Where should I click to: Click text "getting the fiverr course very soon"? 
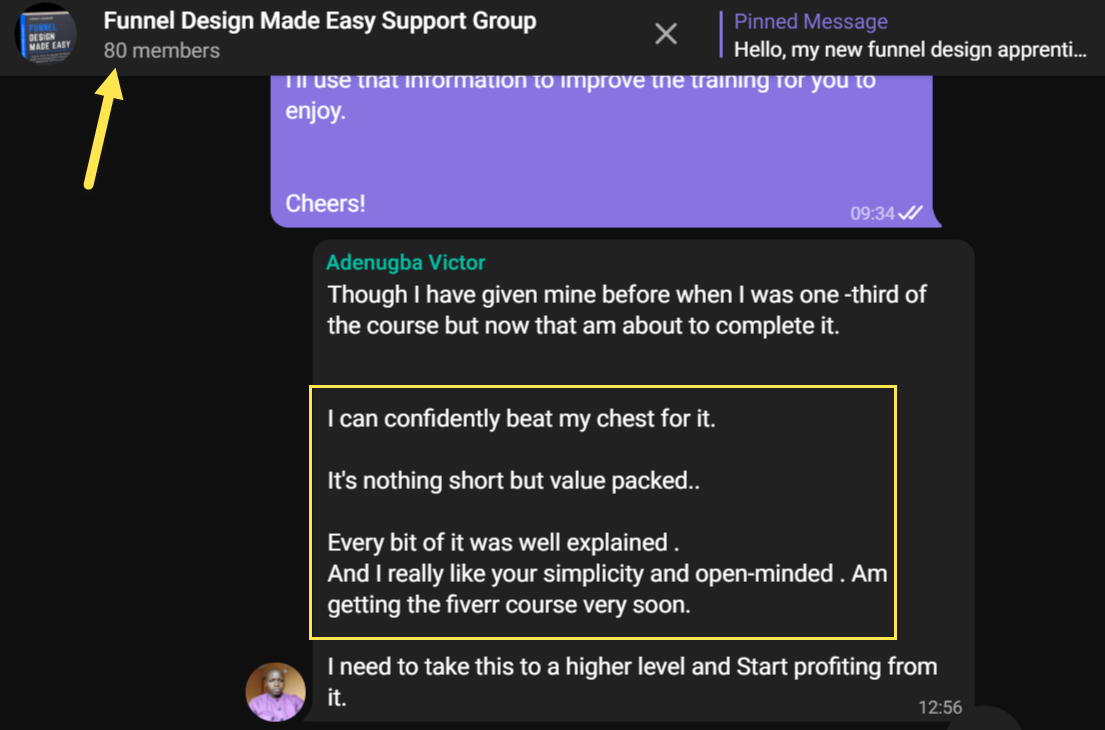(509, 605)
